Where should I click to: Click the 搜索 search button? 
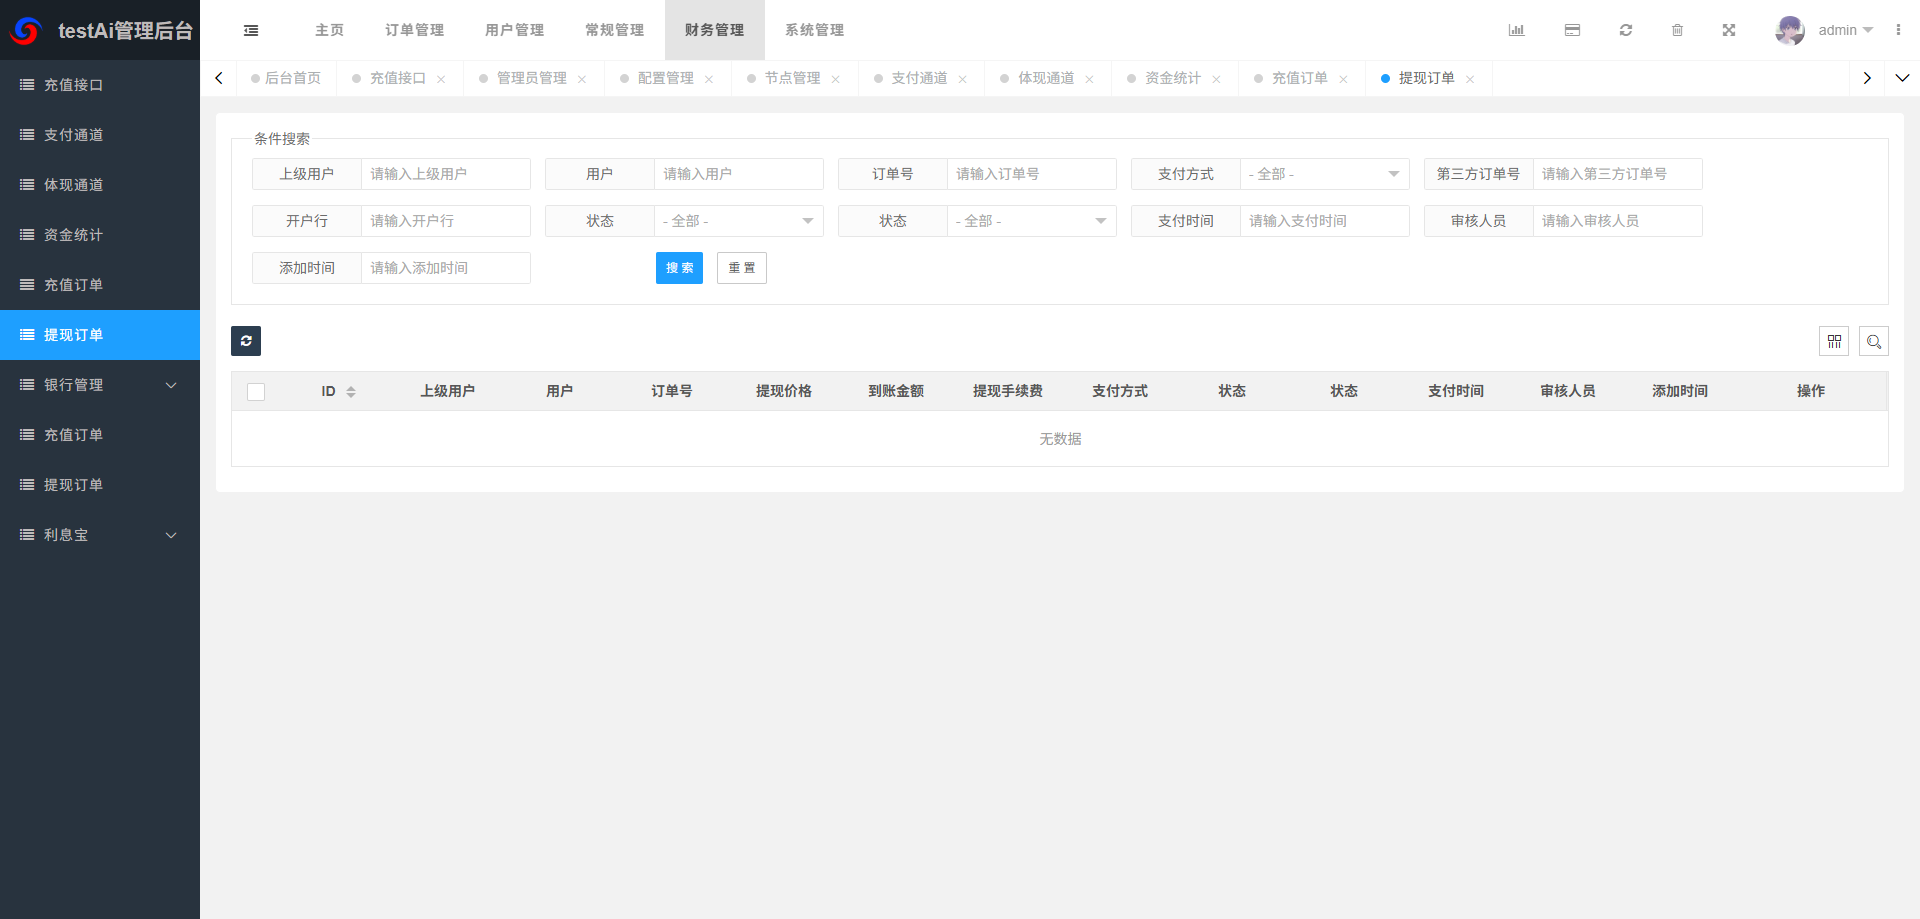[679, 267]
